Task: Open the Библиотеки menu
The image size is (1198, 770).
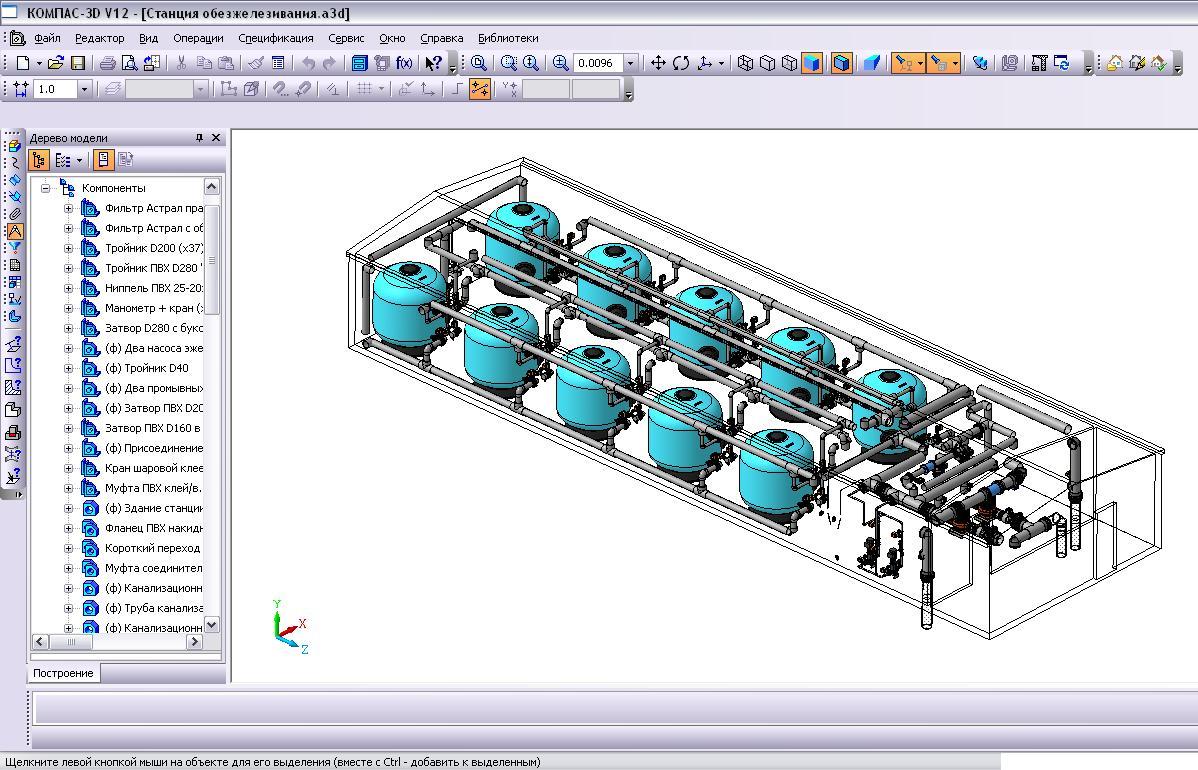Action: (x=507, y=38)
